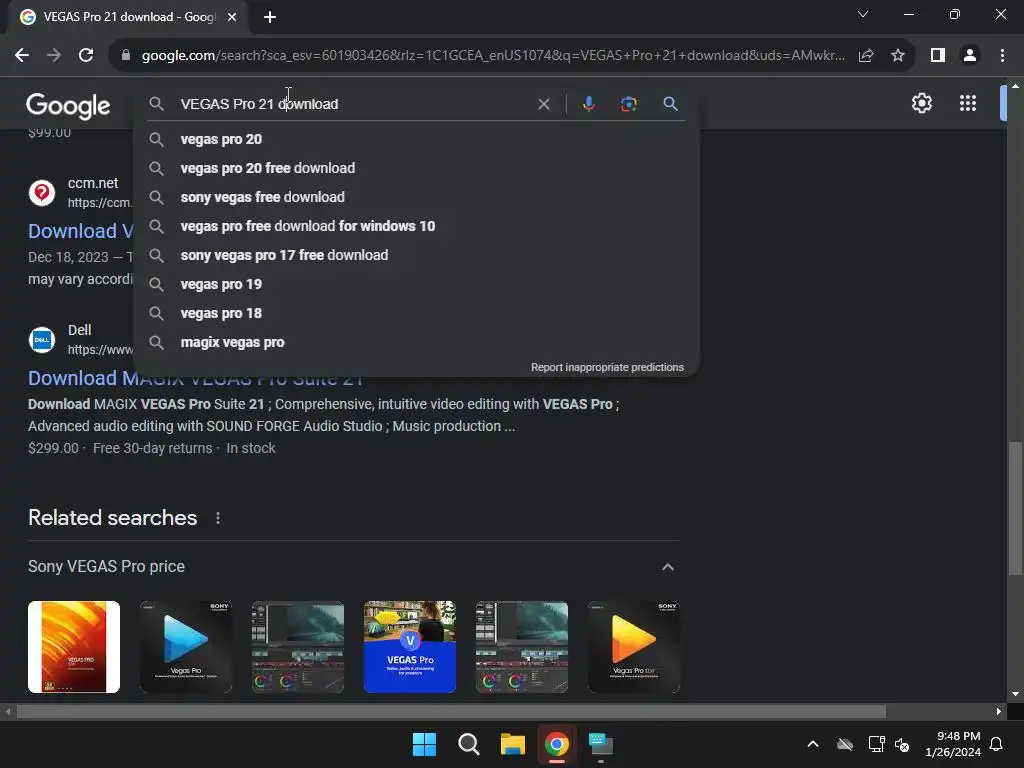Bookmark this tab with the star

898,56
